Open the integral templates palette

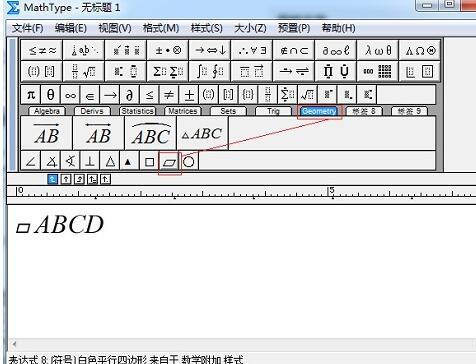coord(210,71)
